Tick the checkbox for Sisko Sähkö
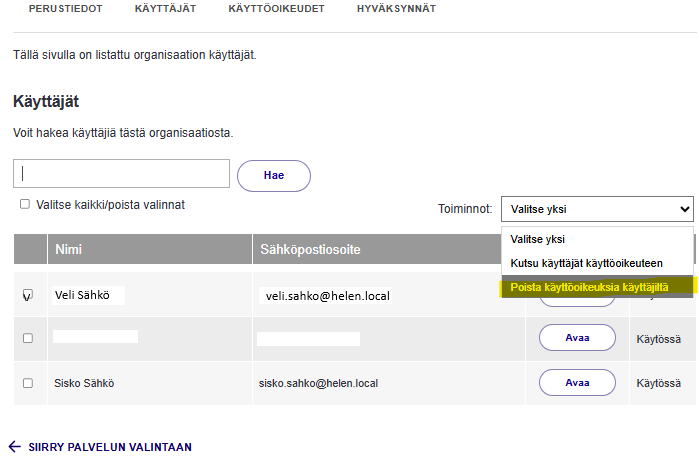The width and height of the screenshot is (699, 456). [x=28, y=383]
